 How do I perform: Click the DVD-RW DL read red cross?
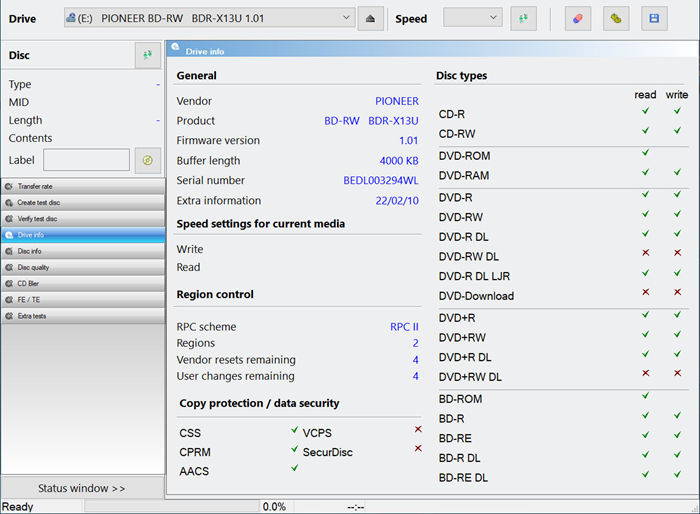[646, 253]
